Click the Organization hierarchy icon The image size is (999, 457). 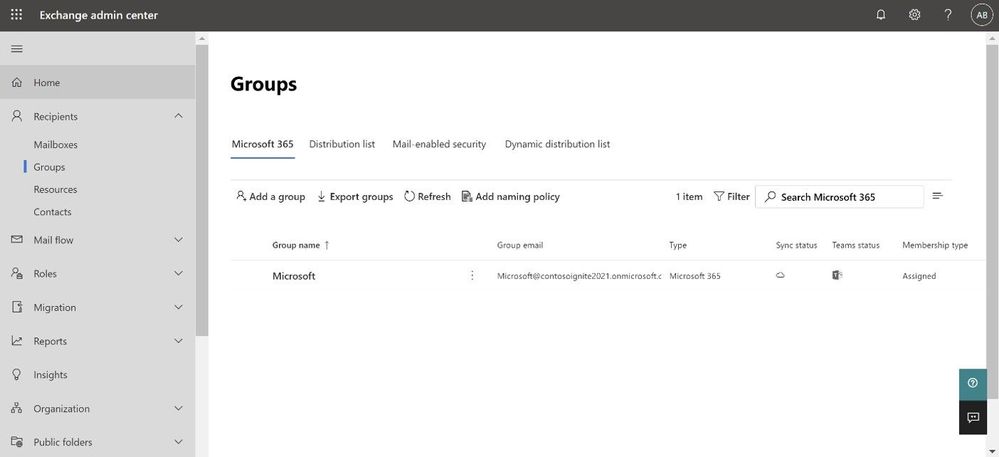pyautogui.click(x=17, y=408)
